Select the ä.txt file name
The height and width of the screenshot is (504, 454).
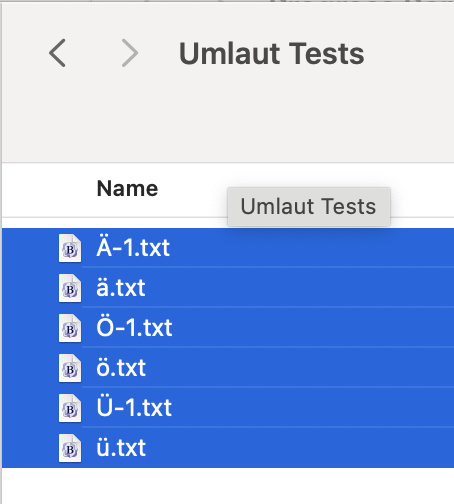121,287
